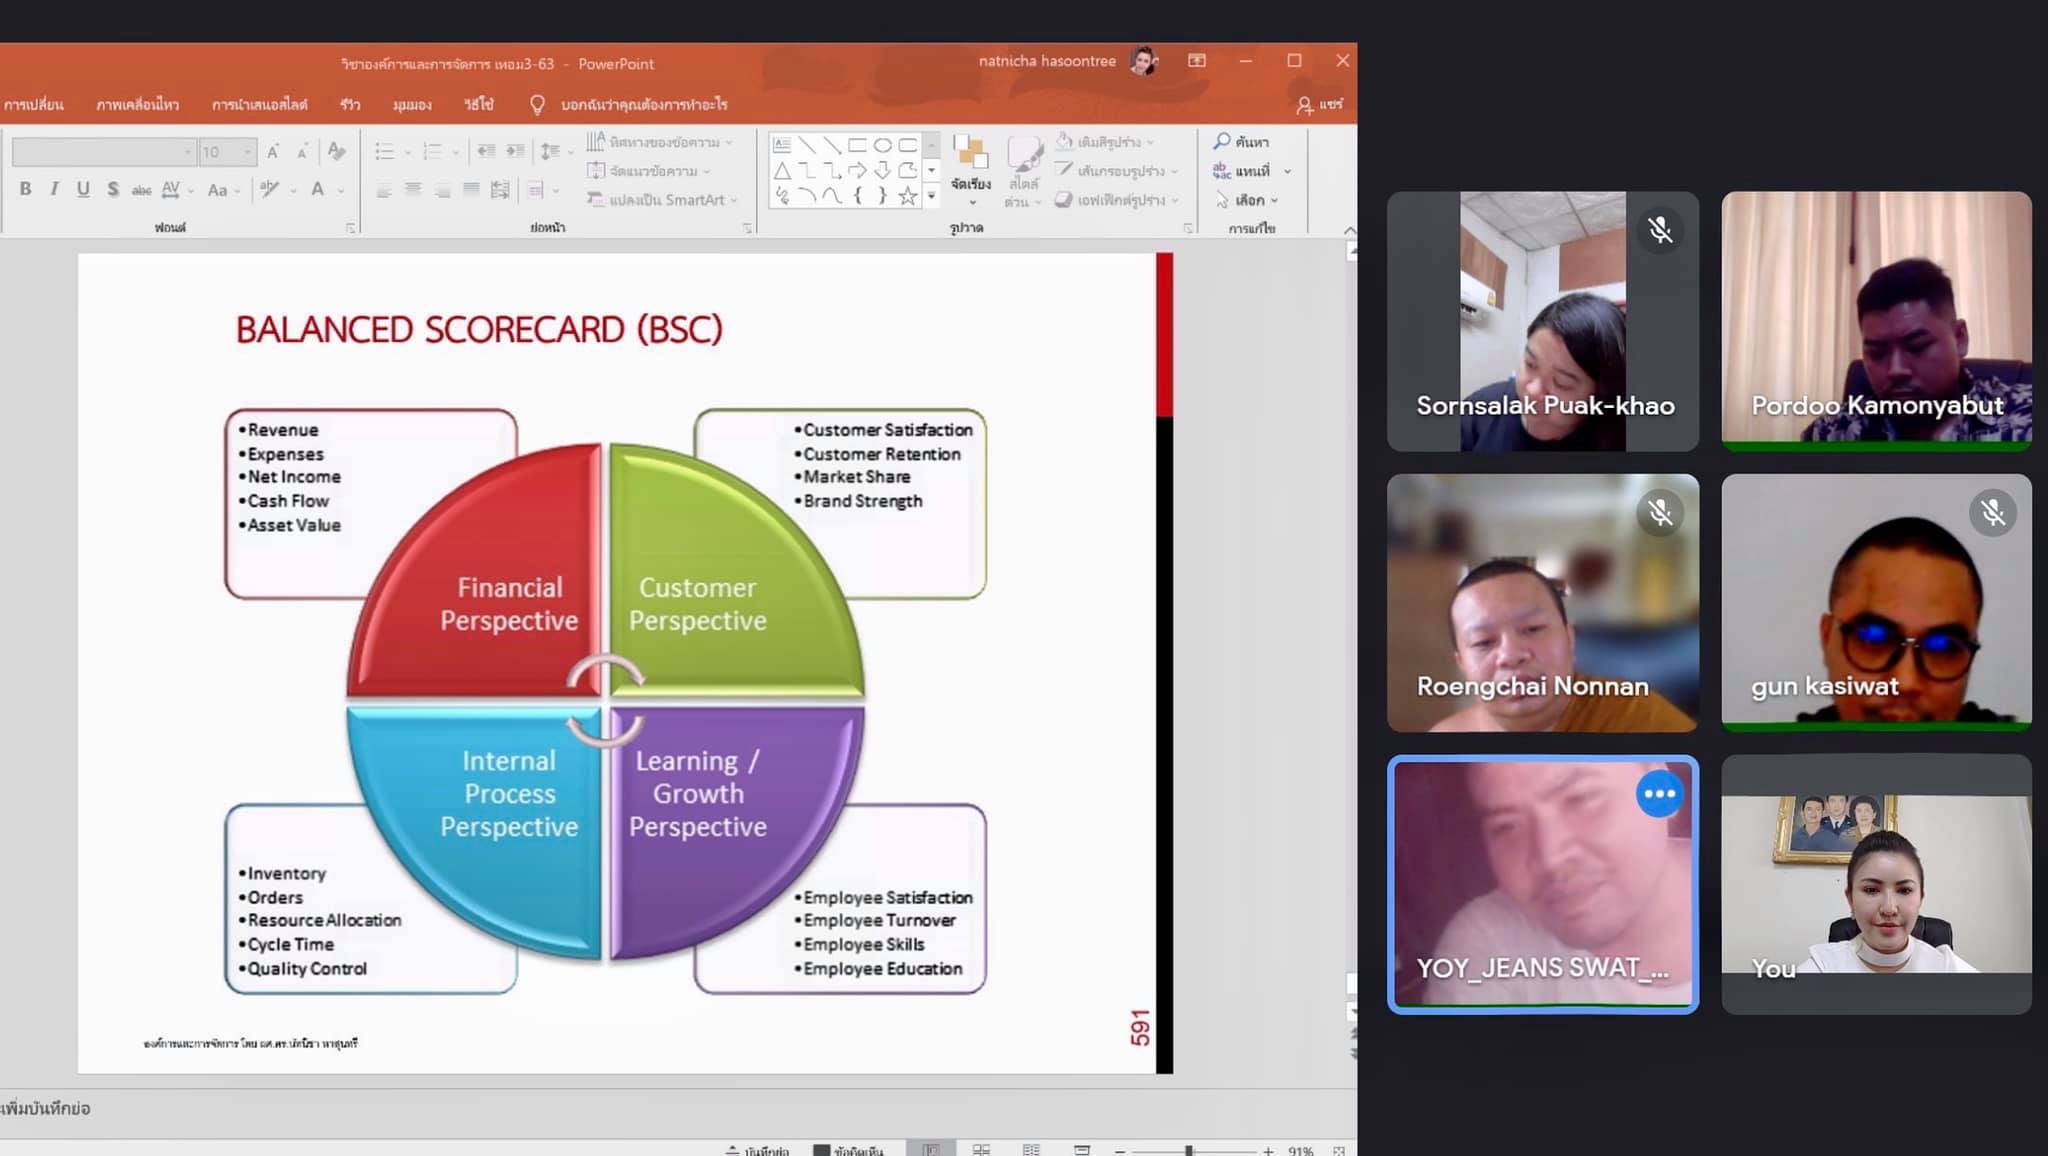Click the text shadow S icon
Viewport: 2048px width, 1156px height.
click(x=113, y=189)
